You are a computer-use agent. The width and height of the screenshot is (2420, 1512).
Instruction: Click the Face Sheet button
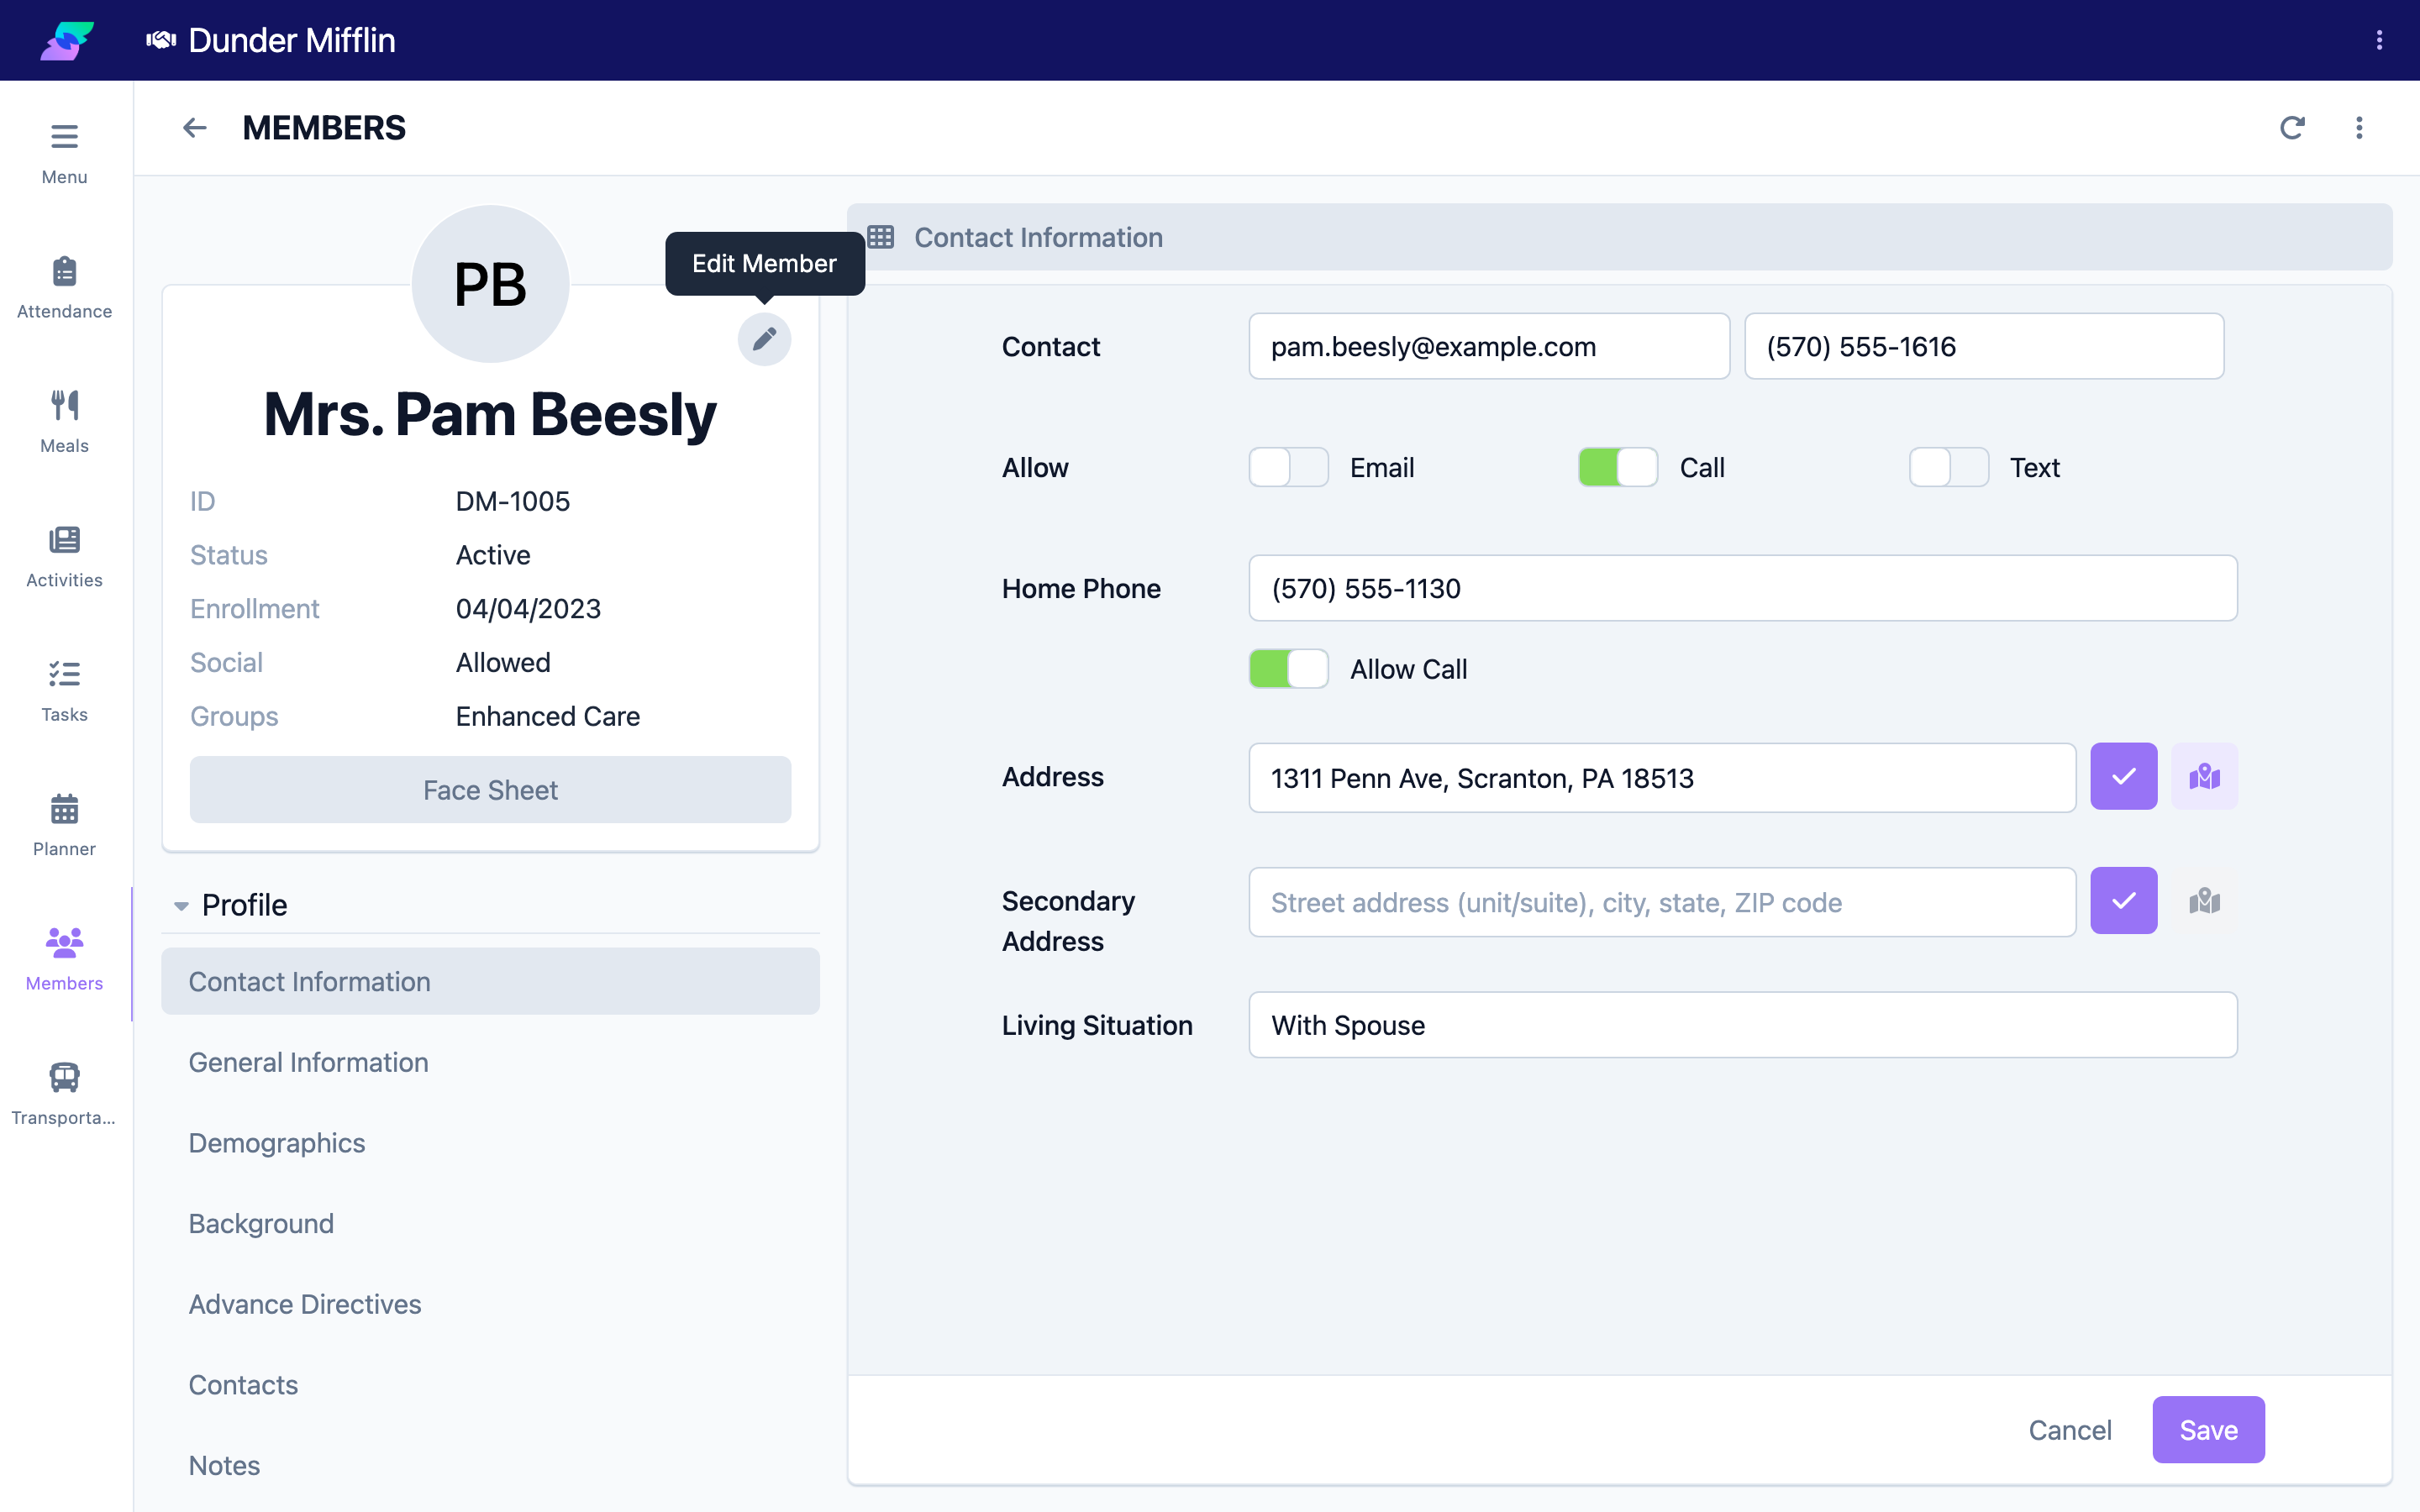click(x=490, y=790)
